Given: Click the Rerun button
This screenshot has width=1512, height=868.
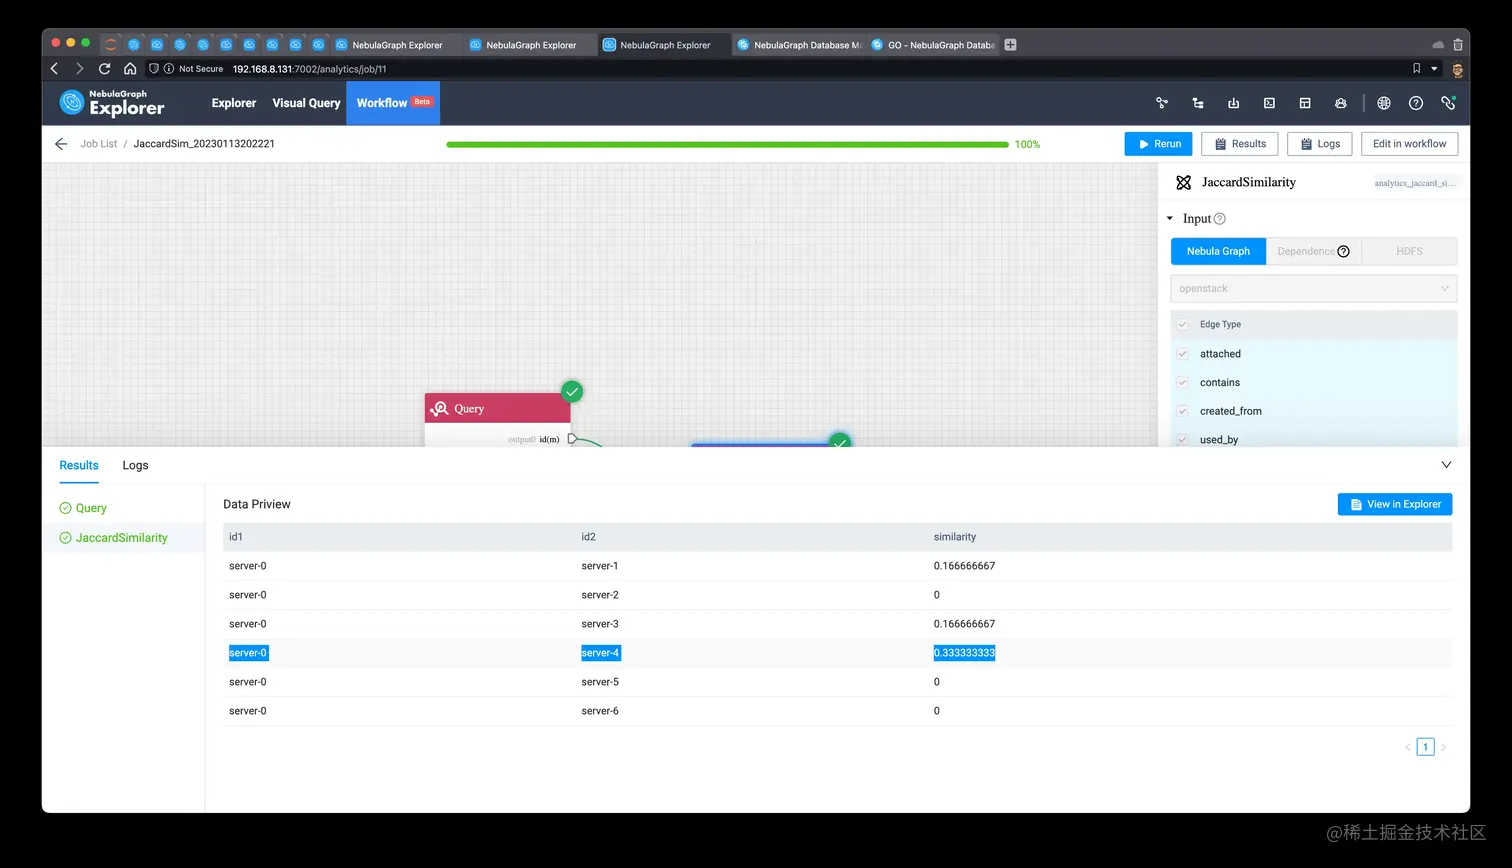Looking at the screenshot, I should coord(1158,144).
